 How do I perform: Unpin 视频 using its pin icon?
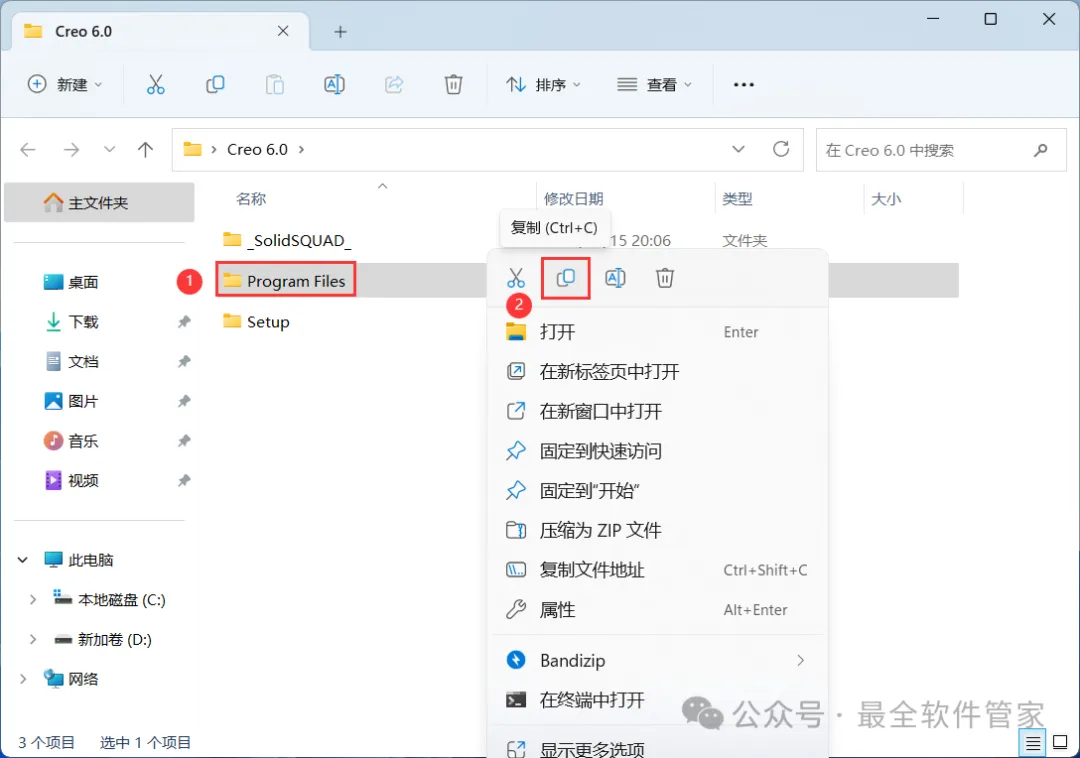click(x=184, y=481)
